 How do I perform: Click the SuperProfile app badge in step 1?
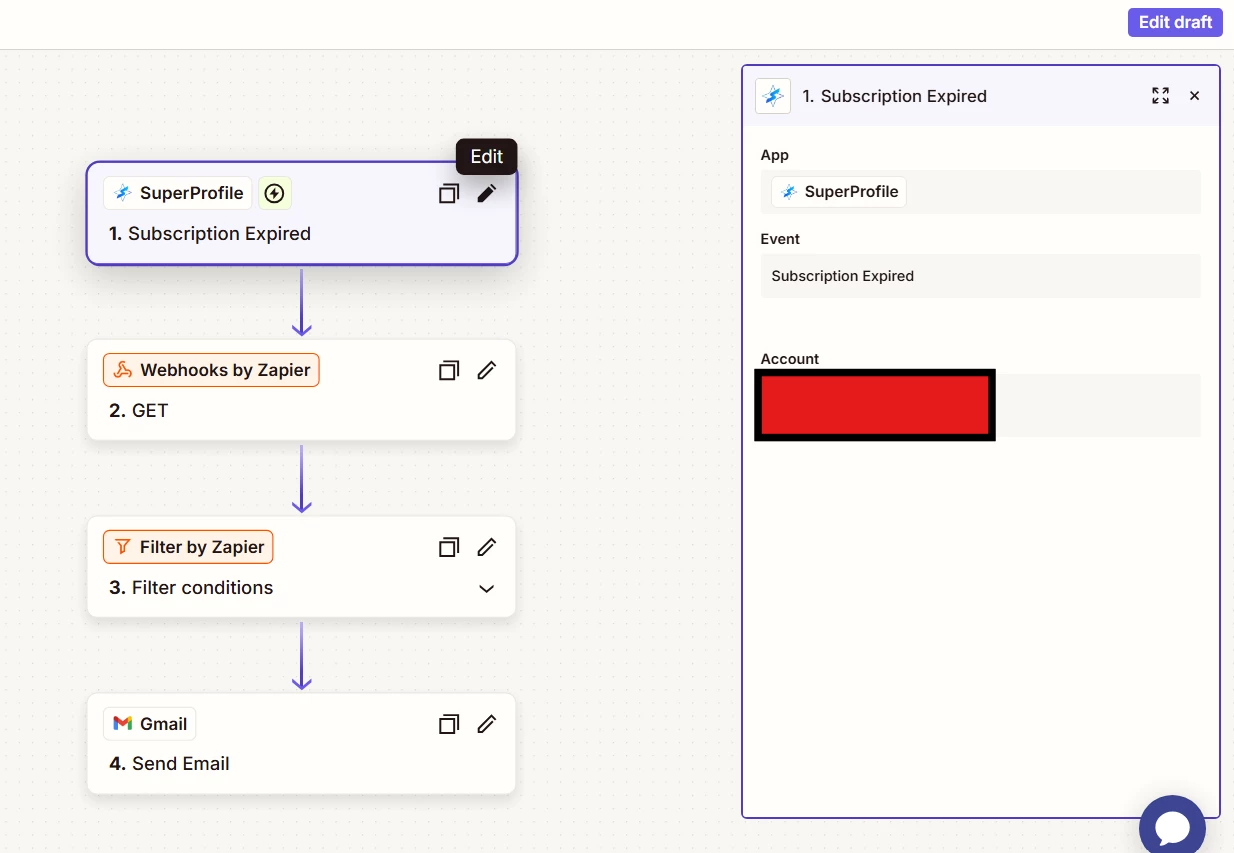178,193
